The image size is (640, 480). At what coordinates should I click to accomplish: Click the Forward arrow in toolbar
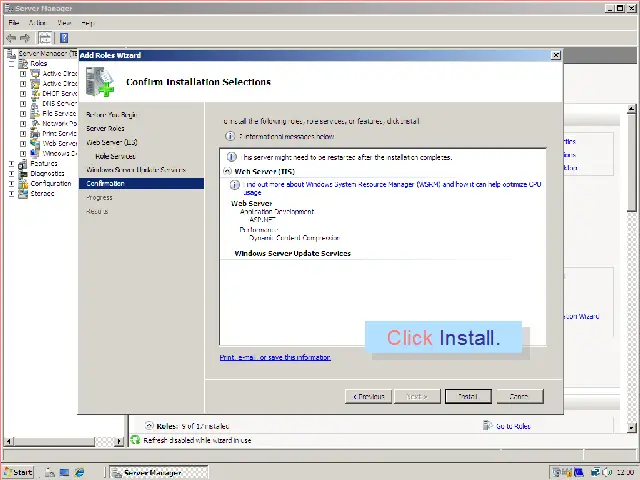click(x=25, y=38)
